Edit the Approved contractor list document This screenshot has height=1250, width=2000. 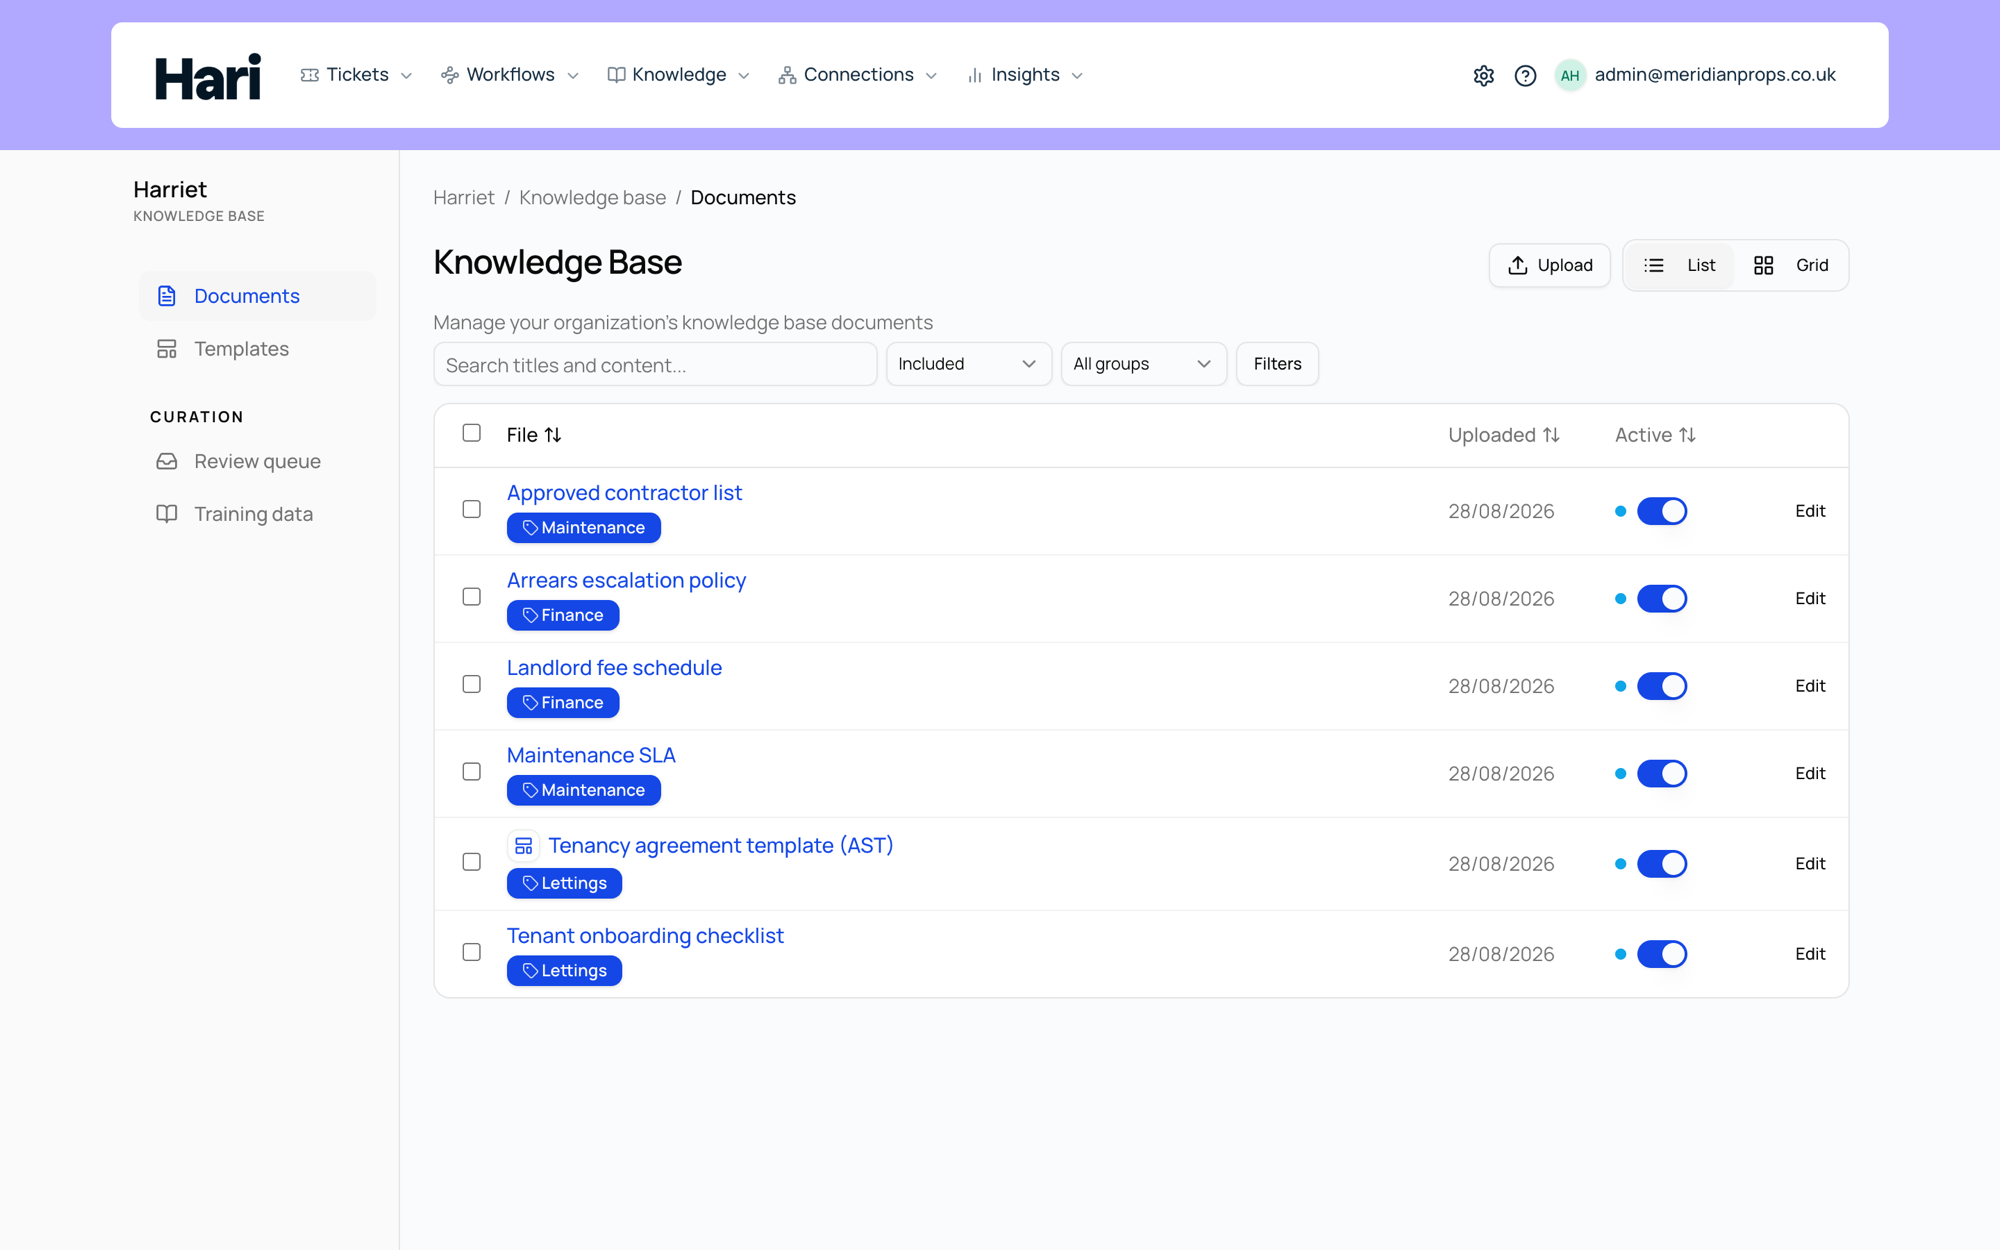pos(1810,511)
